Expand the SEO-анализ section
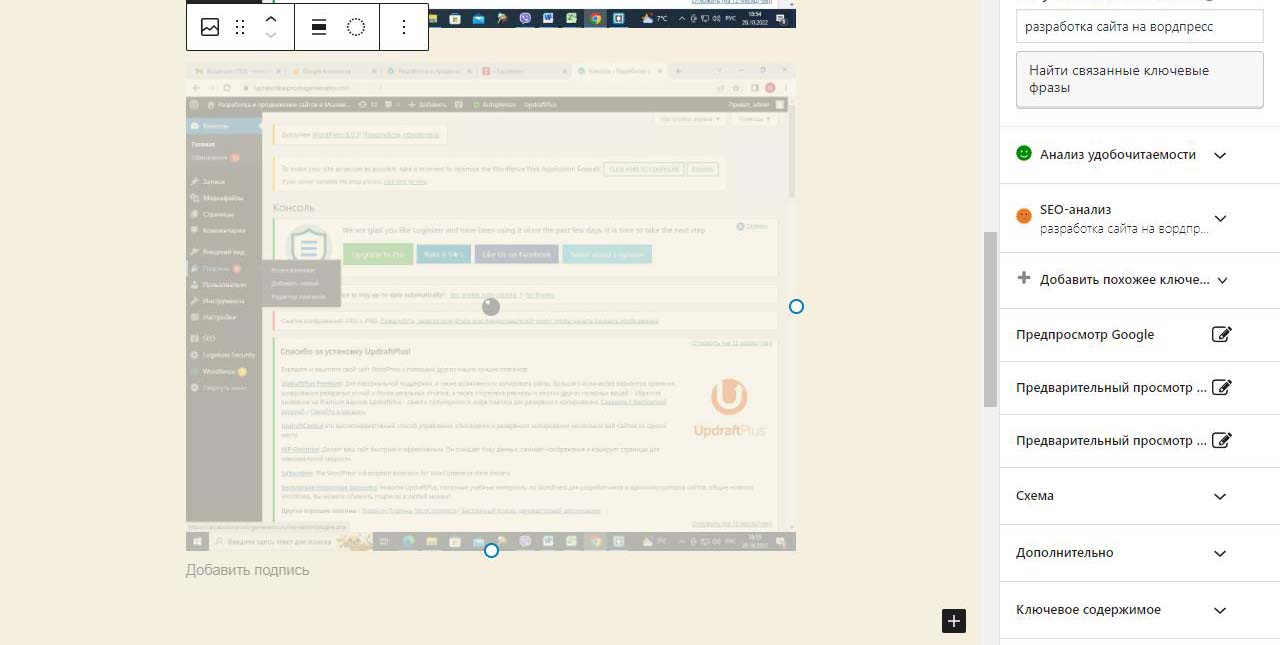Image resolution: width=1280 pixels, height=645 pixels. (x=1219, y=219)
